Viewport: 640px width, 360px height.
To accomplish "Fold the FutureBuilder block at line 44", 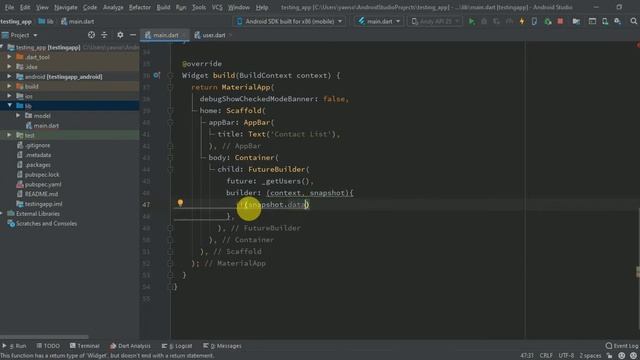I will click(171, 169).
